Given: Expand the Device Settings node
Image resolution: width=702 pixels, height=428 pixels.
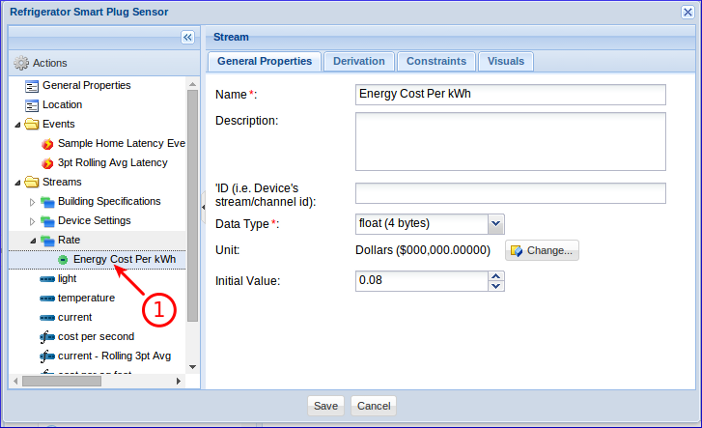Looking at the screenshot, I should click(x=32, y=221).
